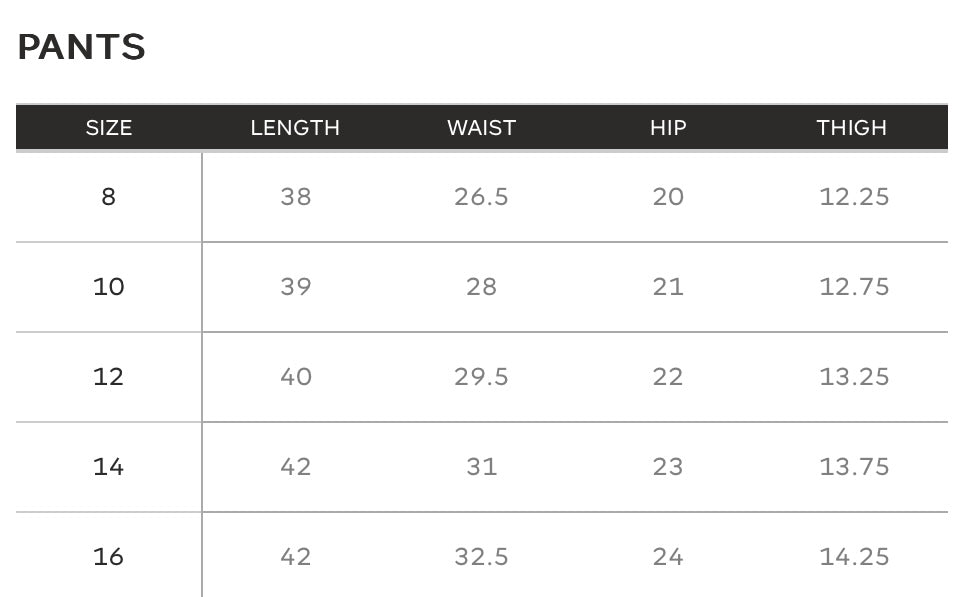Select size 16 row label

[109, 557]
